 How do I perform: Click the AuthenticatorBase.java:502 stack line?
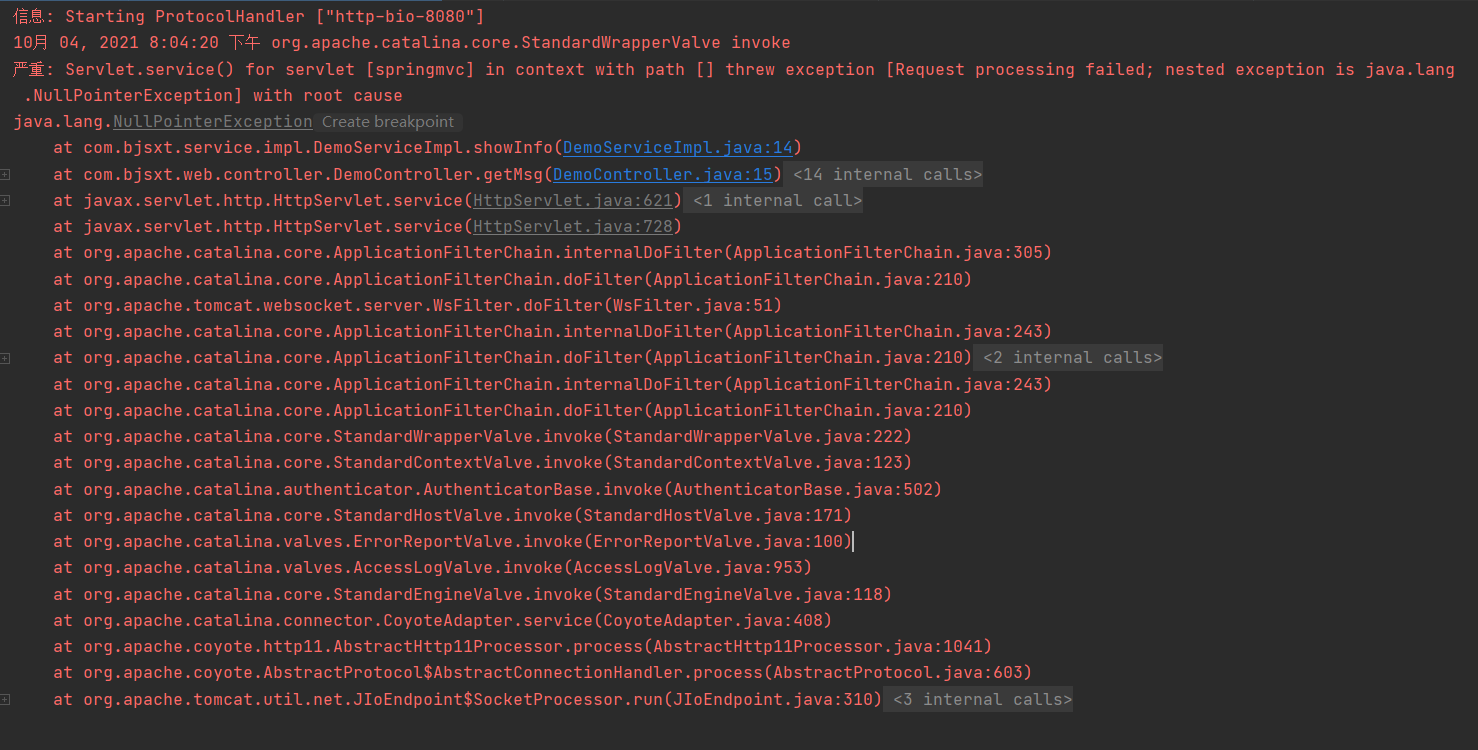tap(498, 490)
